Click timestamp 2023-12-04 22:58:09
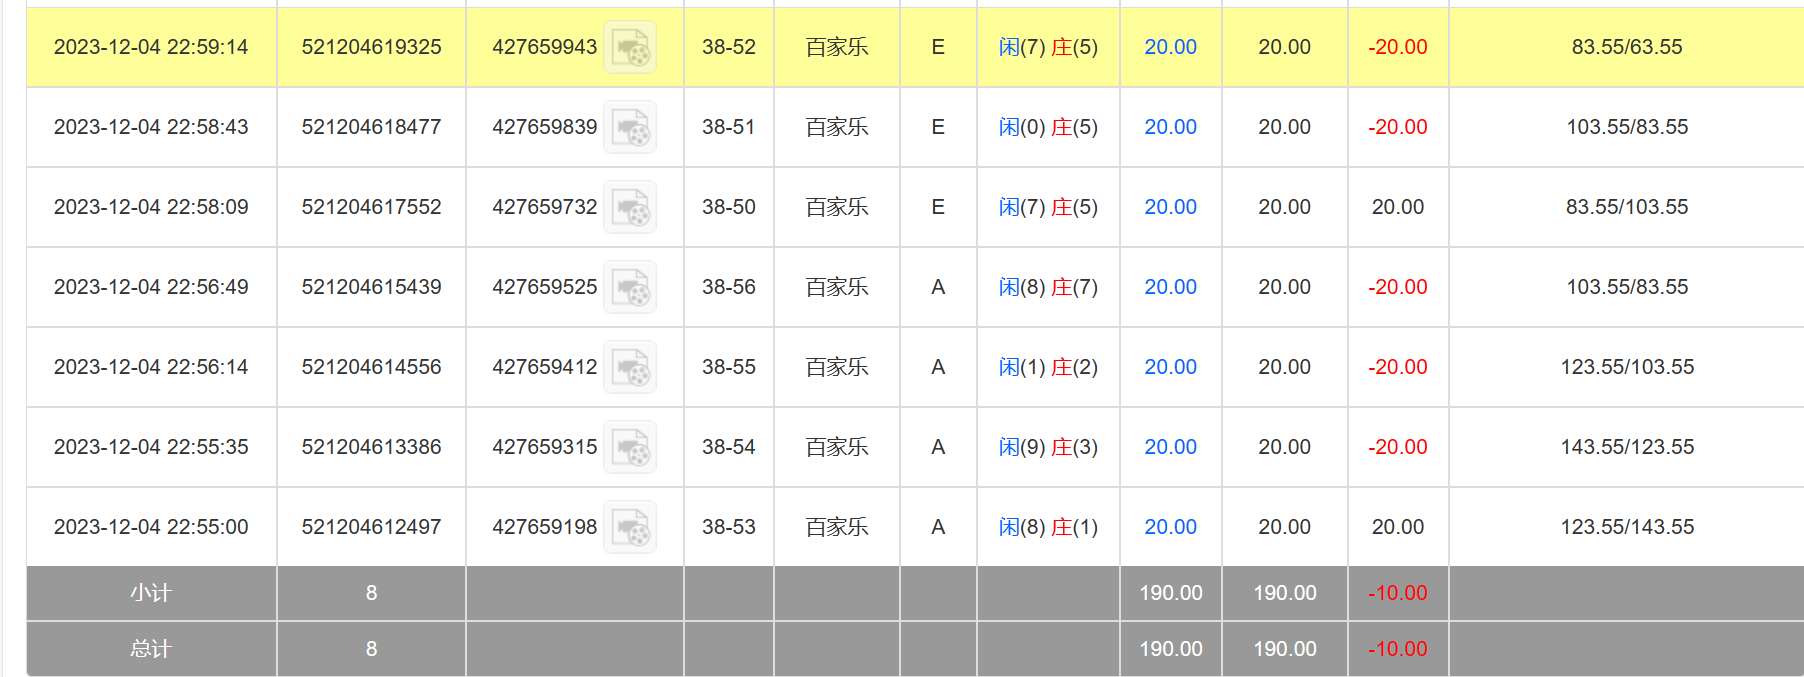Screen dimensions: 1804x677 point(151,207)
